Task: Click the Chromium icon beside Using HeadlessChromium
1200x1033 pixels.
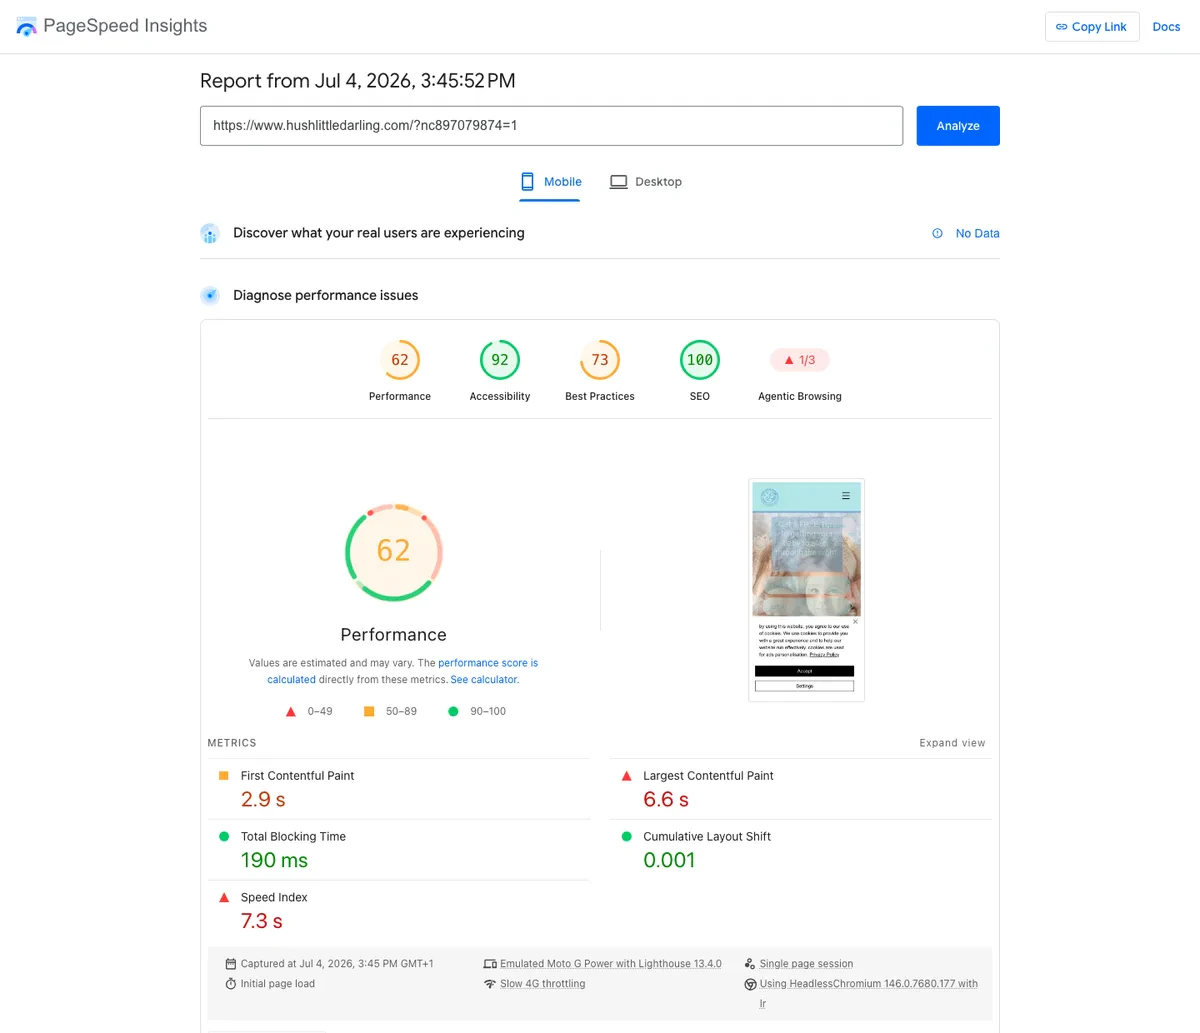Action: tap(750, 984)
